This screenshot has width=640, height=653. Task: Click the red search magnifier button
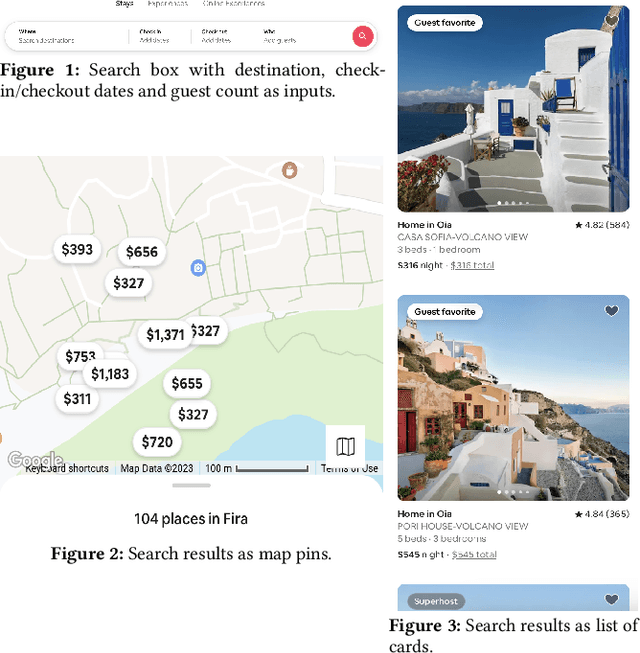pyautogui.click(x=362, y=36)
